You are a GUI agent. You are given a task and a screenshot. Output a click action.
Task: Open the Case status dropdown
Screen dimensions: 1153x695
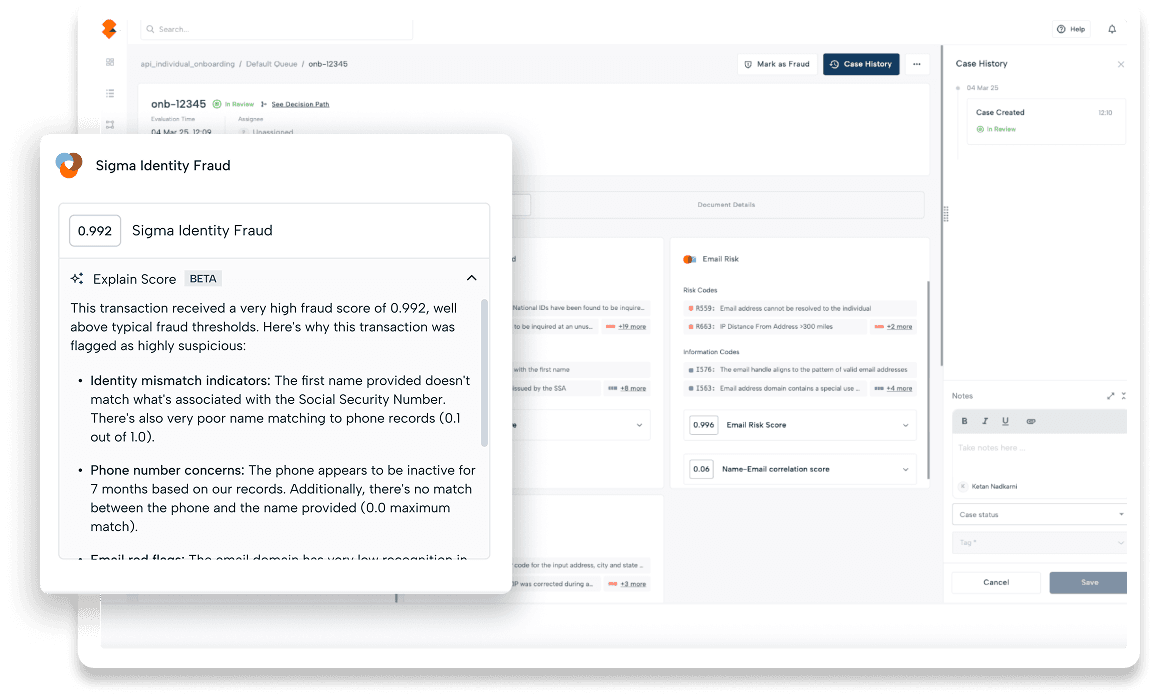1039,514
